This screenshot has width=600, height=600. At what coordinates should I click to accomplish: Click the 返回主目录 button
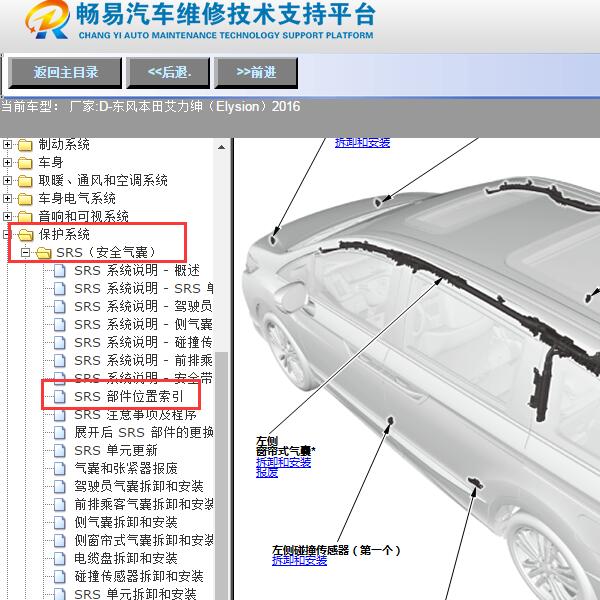[65, 73]
